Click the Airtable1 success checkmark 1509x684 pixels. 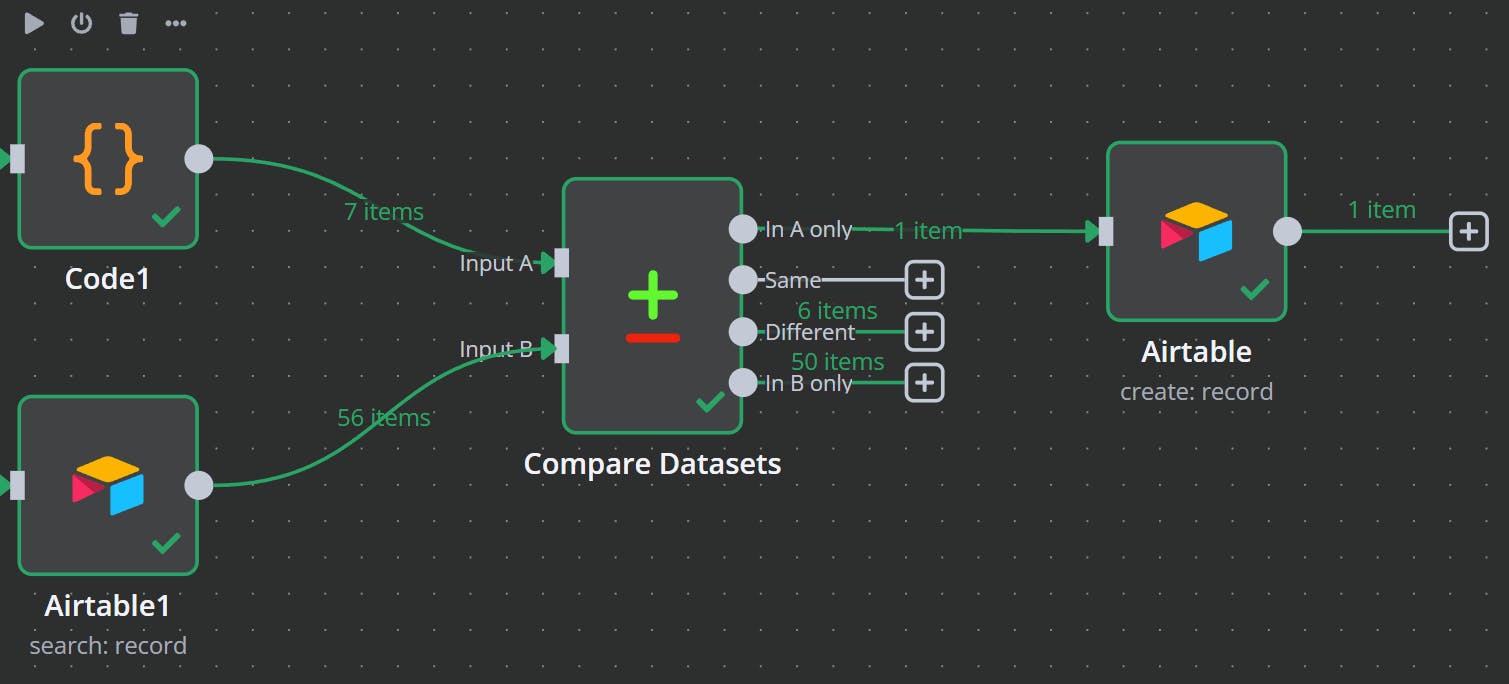166,543
